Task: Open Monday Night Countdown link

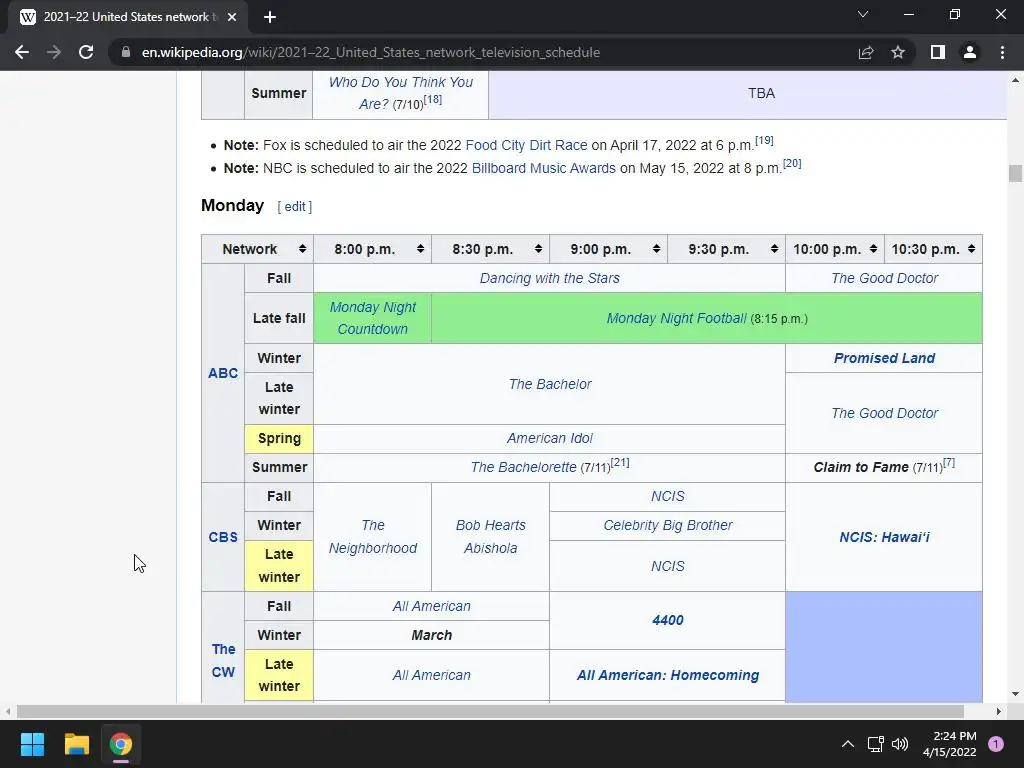Action: pyautogui.click(x=372, y=318)
